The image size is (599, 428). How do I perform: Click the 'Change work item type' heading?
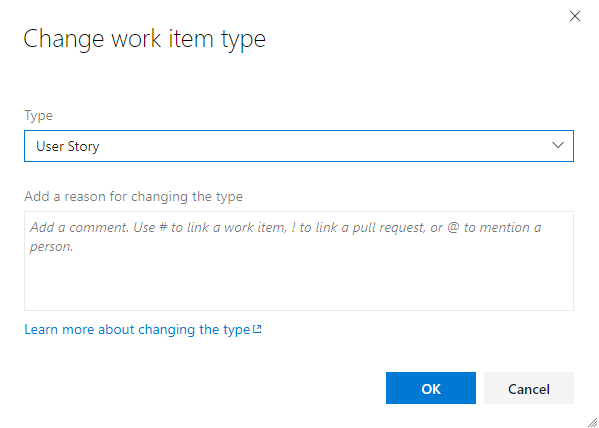[144, 39]
